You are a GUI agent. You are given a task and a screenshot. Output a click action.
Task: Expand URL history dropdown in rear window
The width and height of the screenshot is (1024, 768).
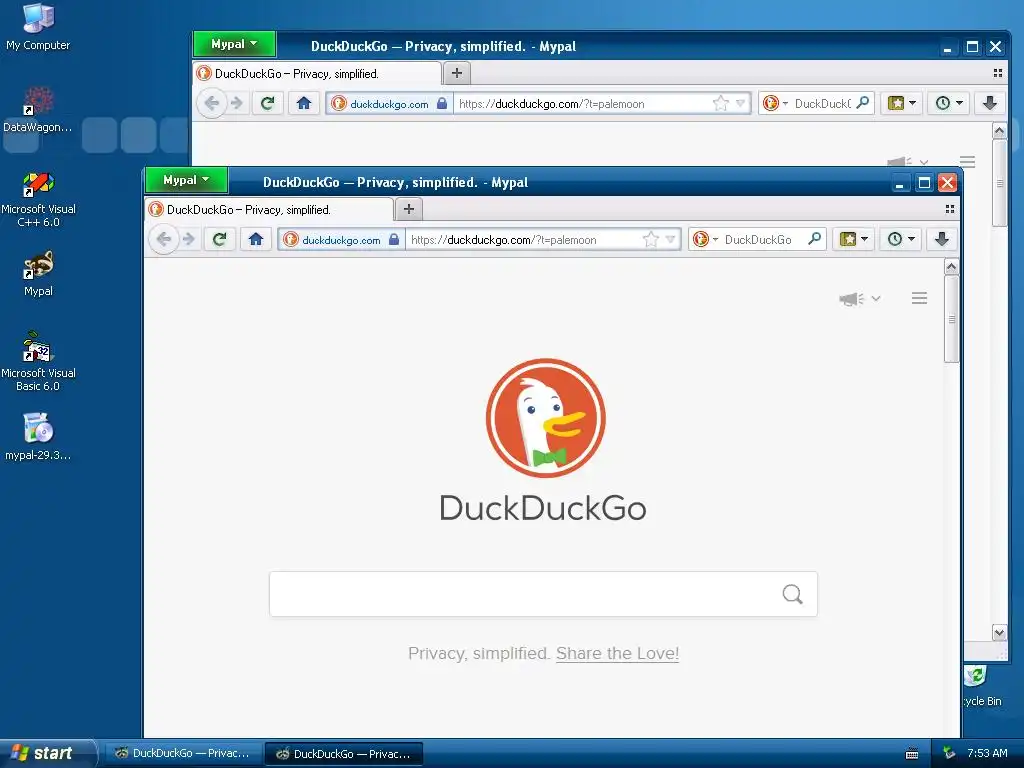(741, 103)
